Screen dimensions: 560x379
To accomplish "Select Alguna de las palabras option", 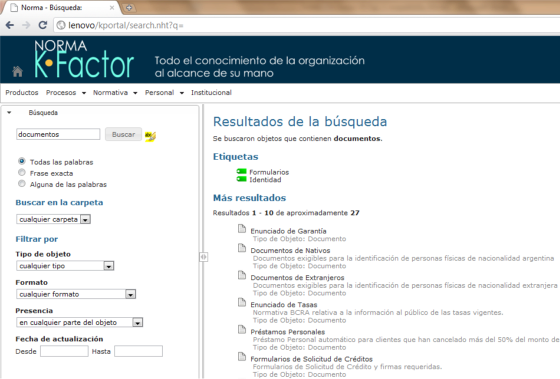I will pos(22,184).
